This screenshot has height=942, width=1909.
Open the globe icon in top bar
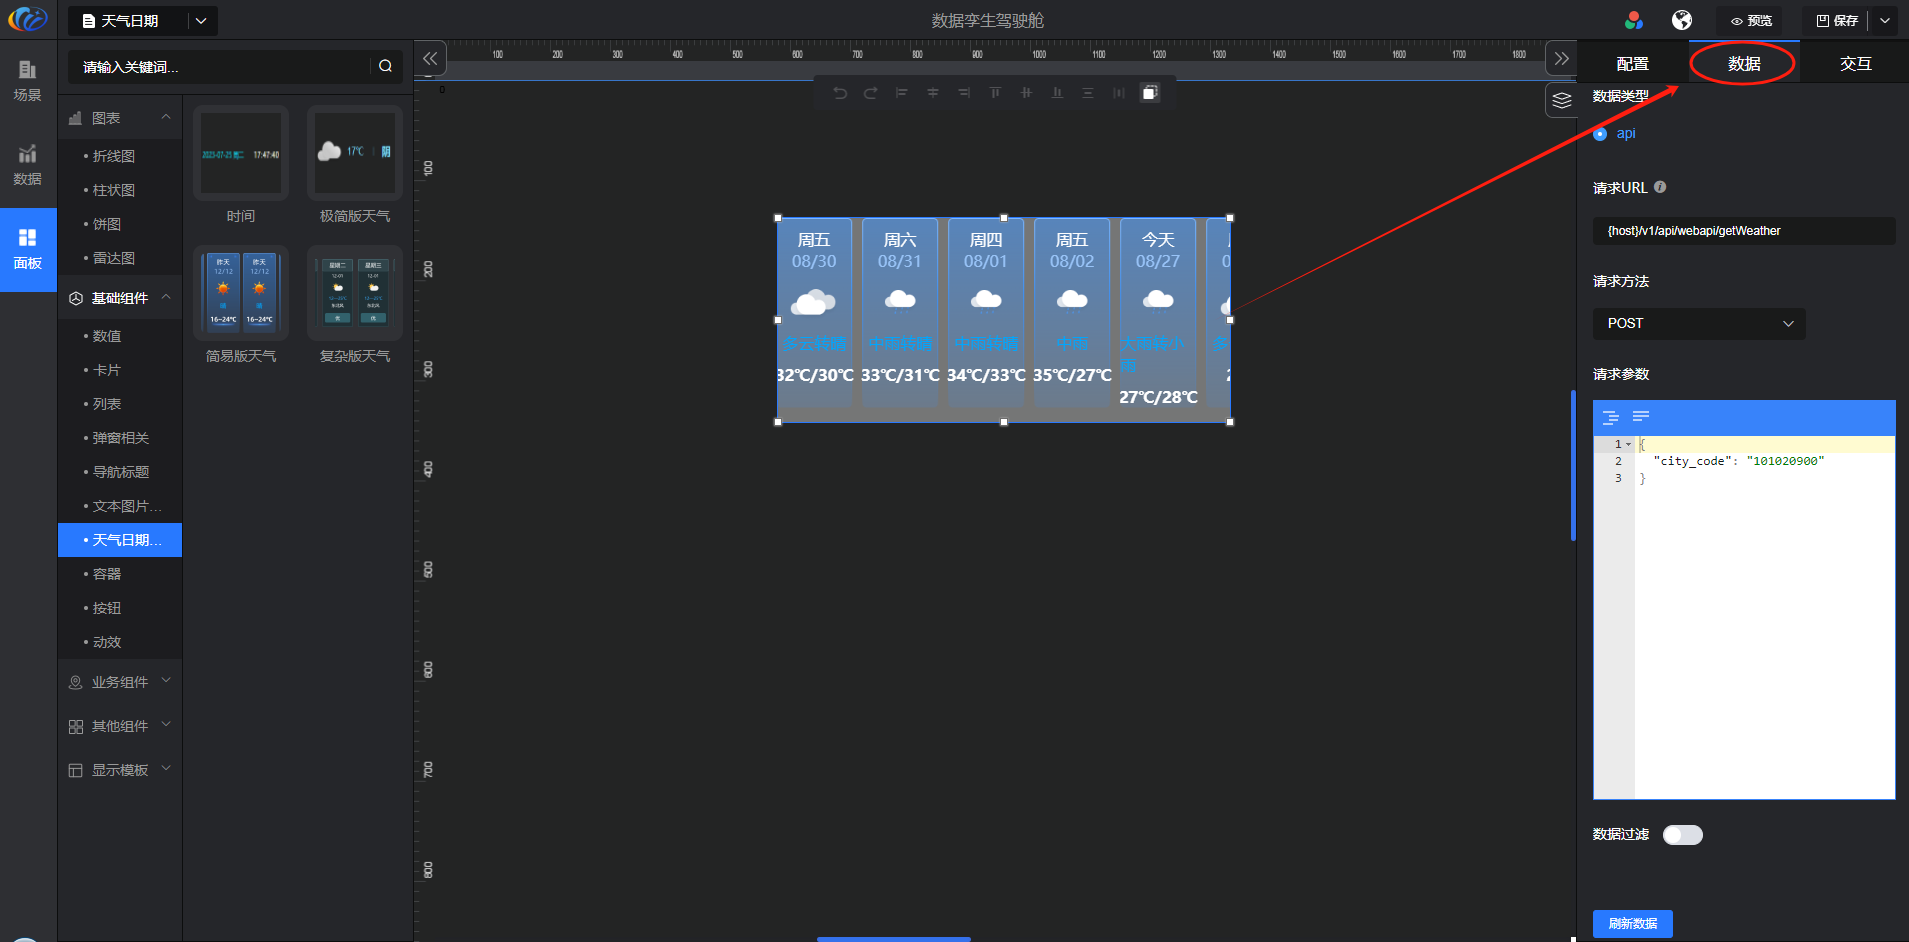(1682, 20)
